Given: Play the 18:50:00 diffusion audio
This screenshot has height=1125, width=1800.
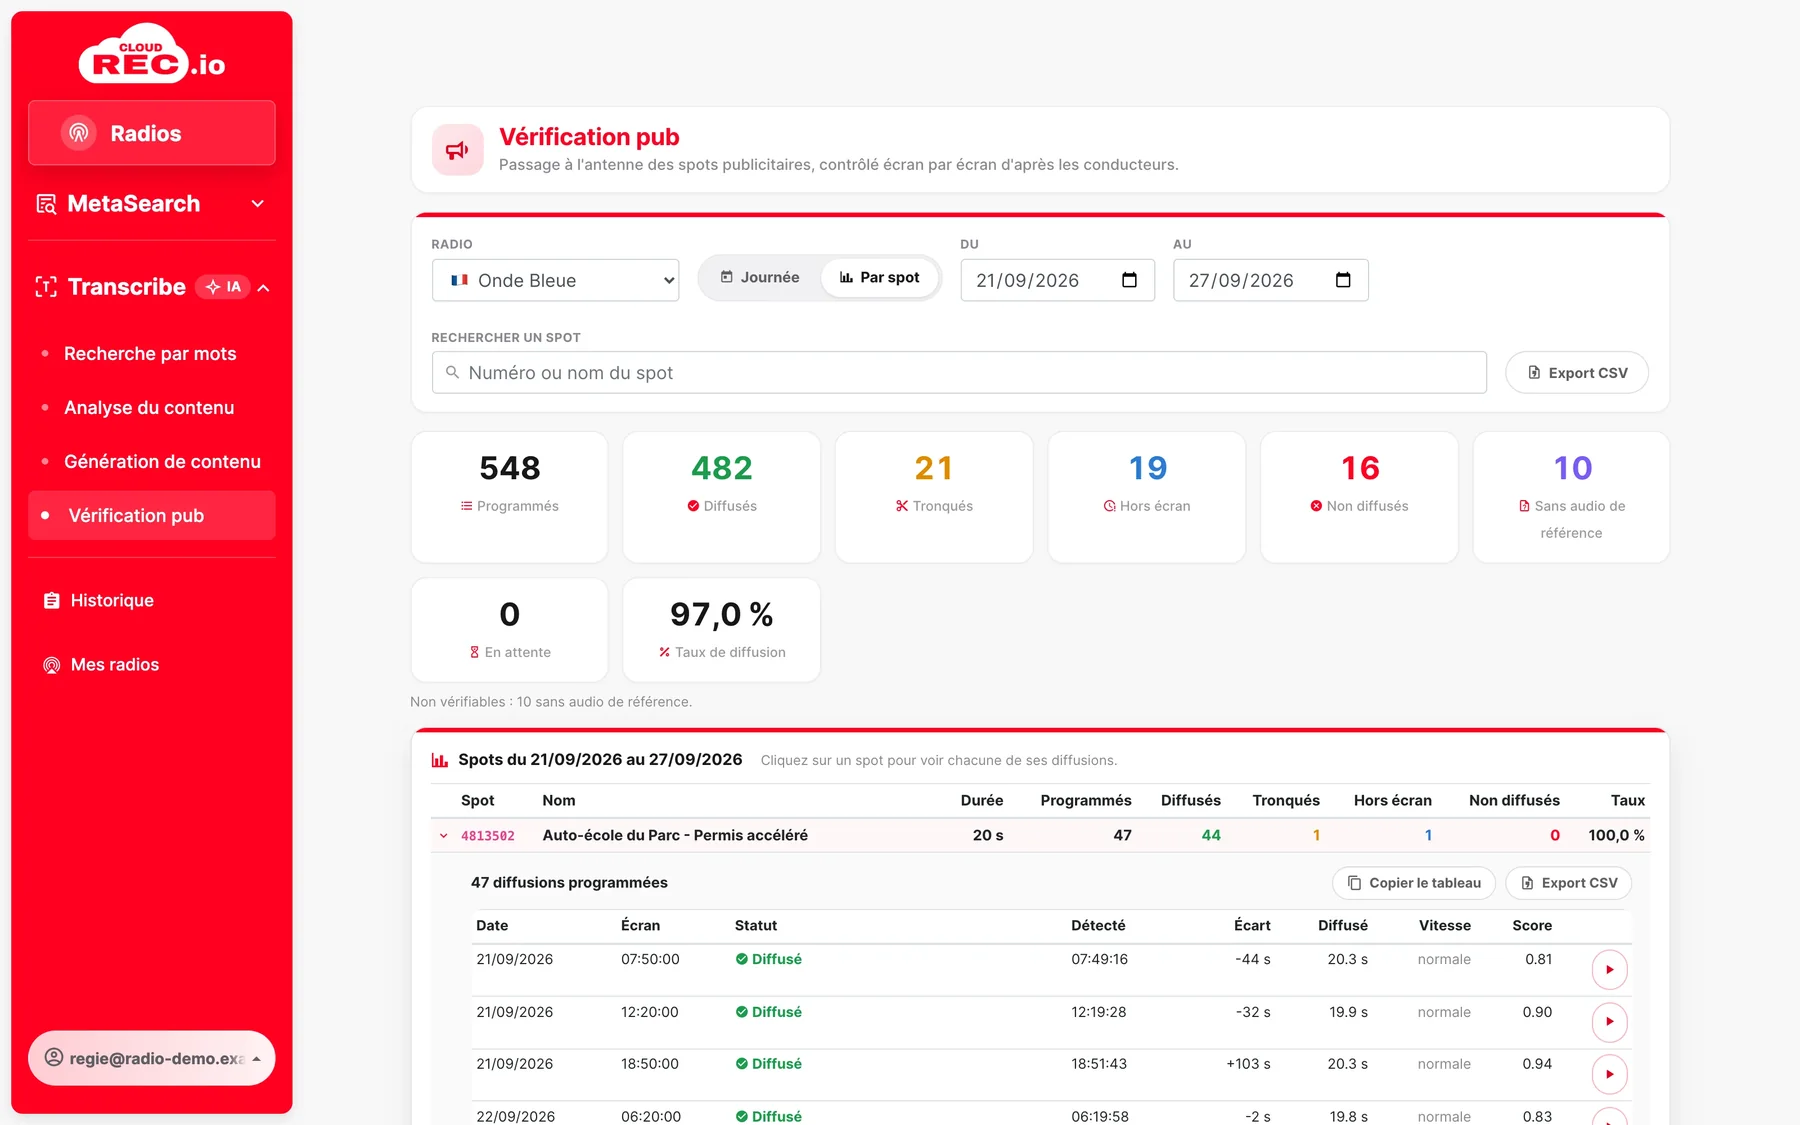Looking at the screenshot, I should 1609,1074.
